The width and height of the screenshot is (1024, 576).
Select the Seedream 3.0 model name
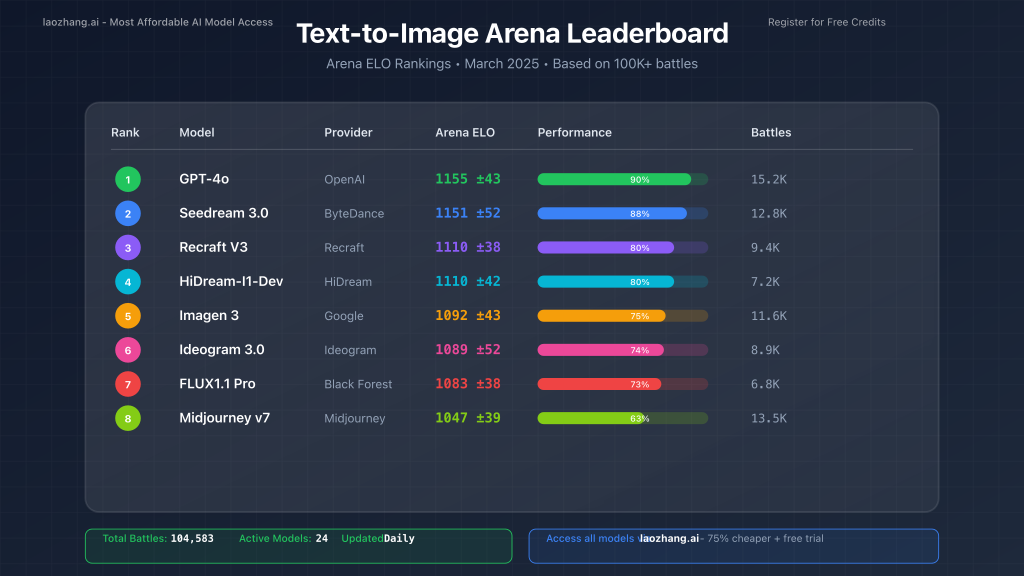224,213
